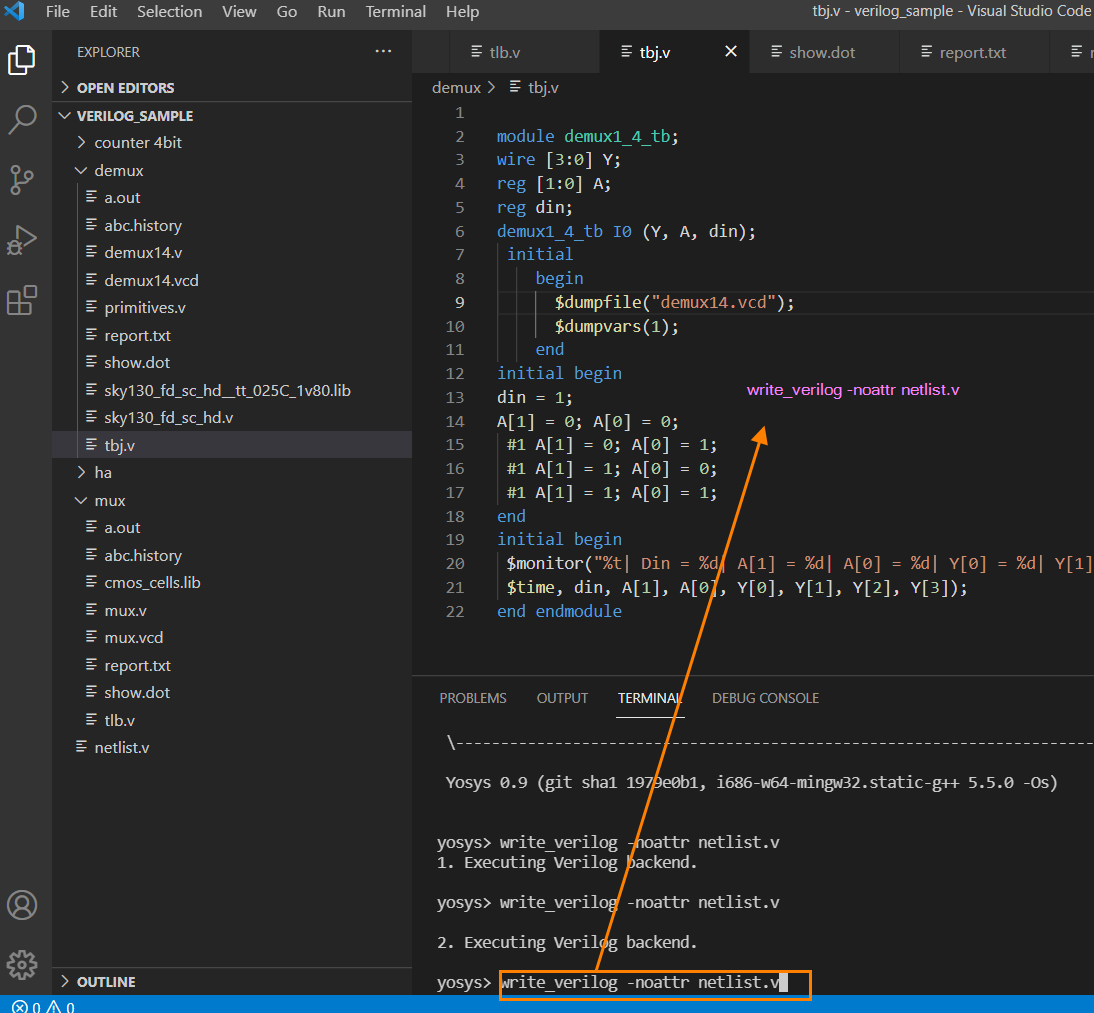Screen dimensions: 1094x1013
Task: Open the Explorer view in activity bar
Action: click(22, 60)
